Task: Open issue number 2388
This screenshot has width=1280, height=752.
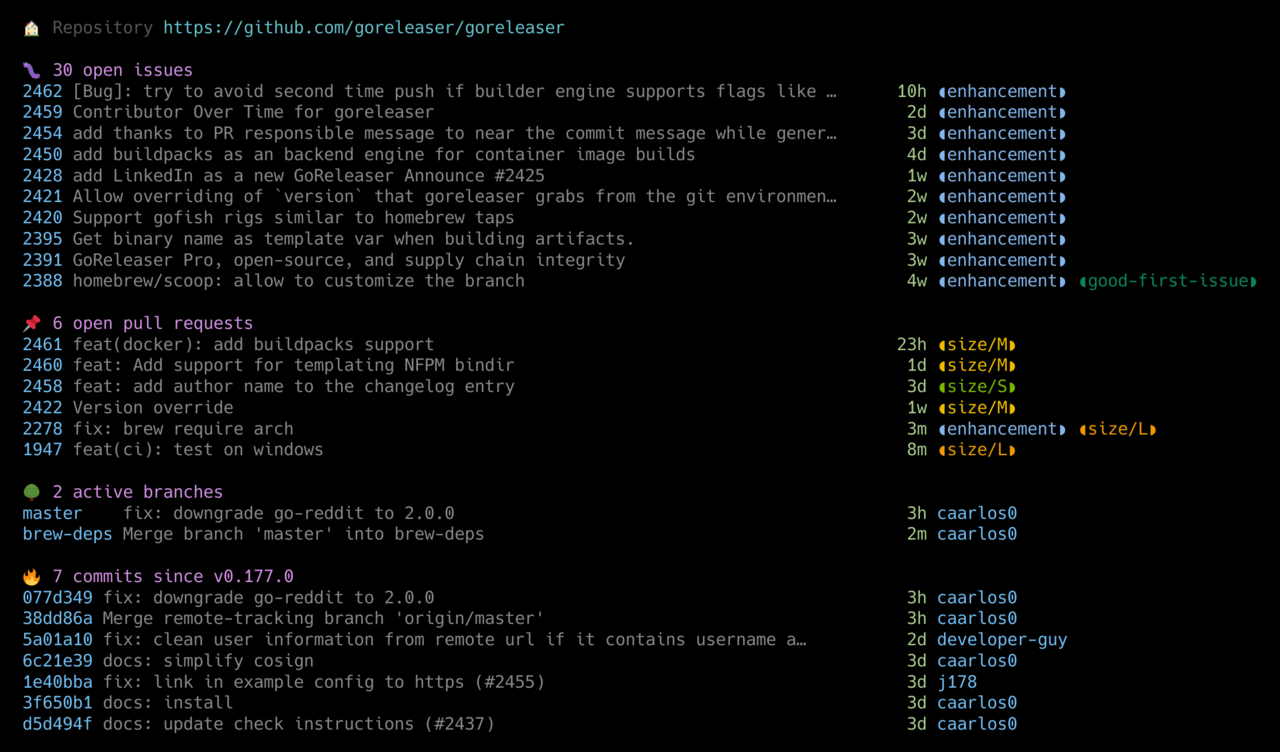Action: coord(43,281)
